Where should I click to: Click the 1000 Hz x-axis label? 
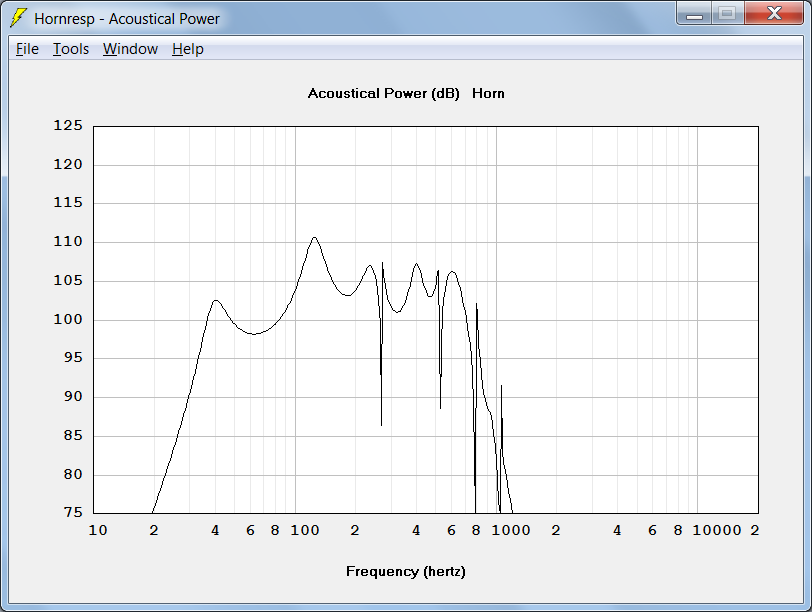[511, 530]
